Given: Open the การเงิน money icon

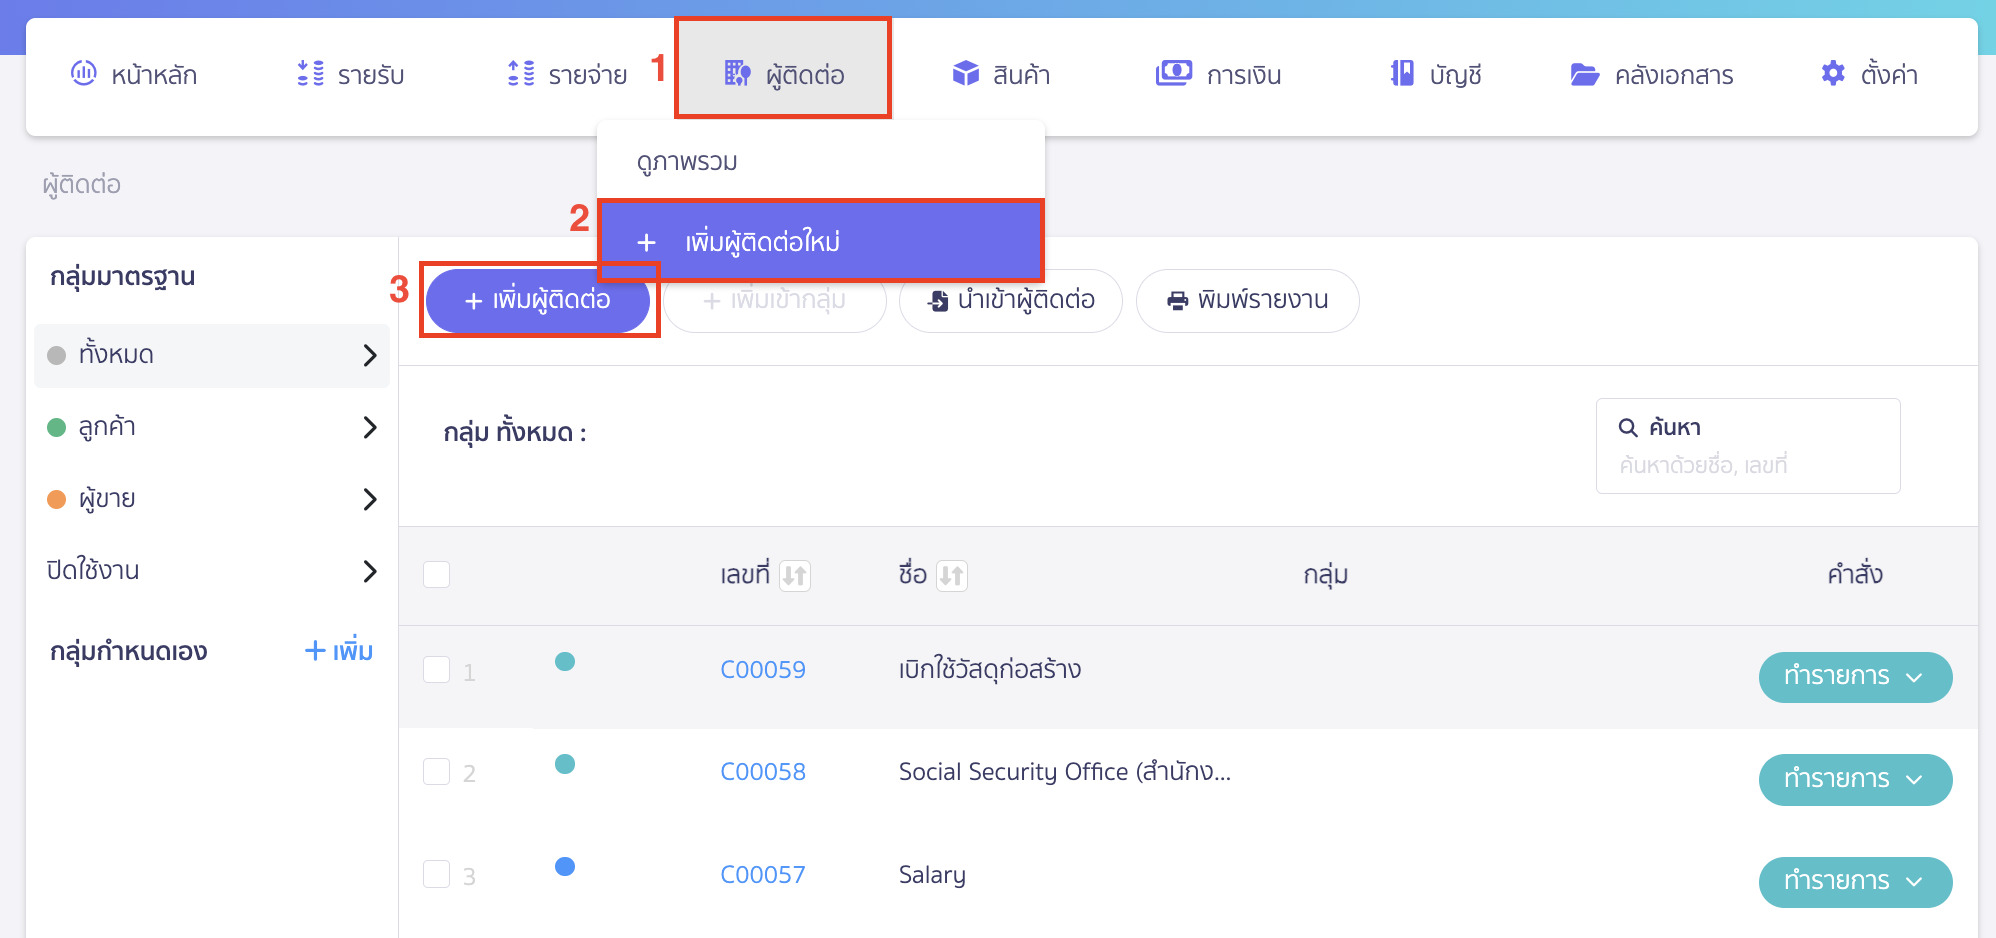Looking at the screenshot, I should [1173, 73].
